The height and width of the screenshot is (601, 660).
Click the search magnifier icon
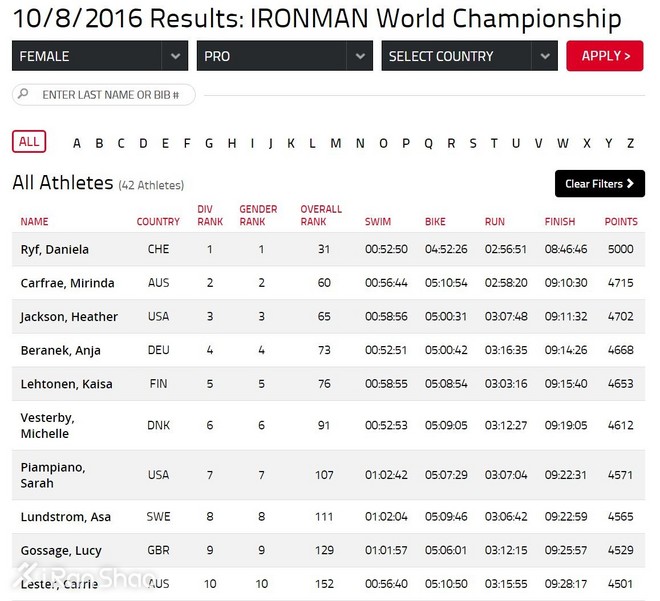23,95
